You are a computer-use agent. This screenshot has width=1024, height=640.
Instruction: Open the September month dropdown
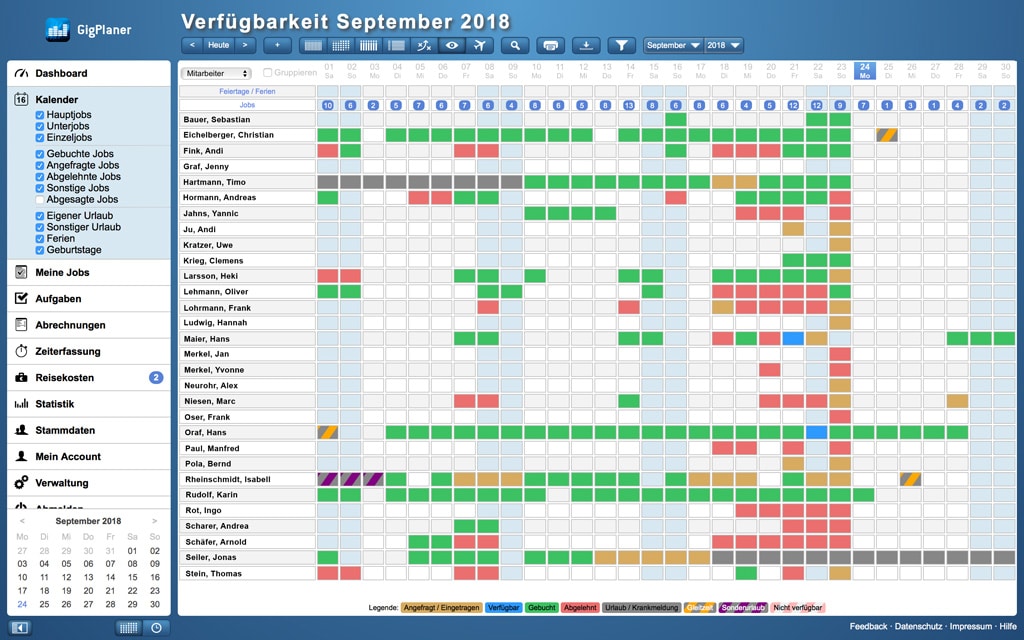pos(672,45)
